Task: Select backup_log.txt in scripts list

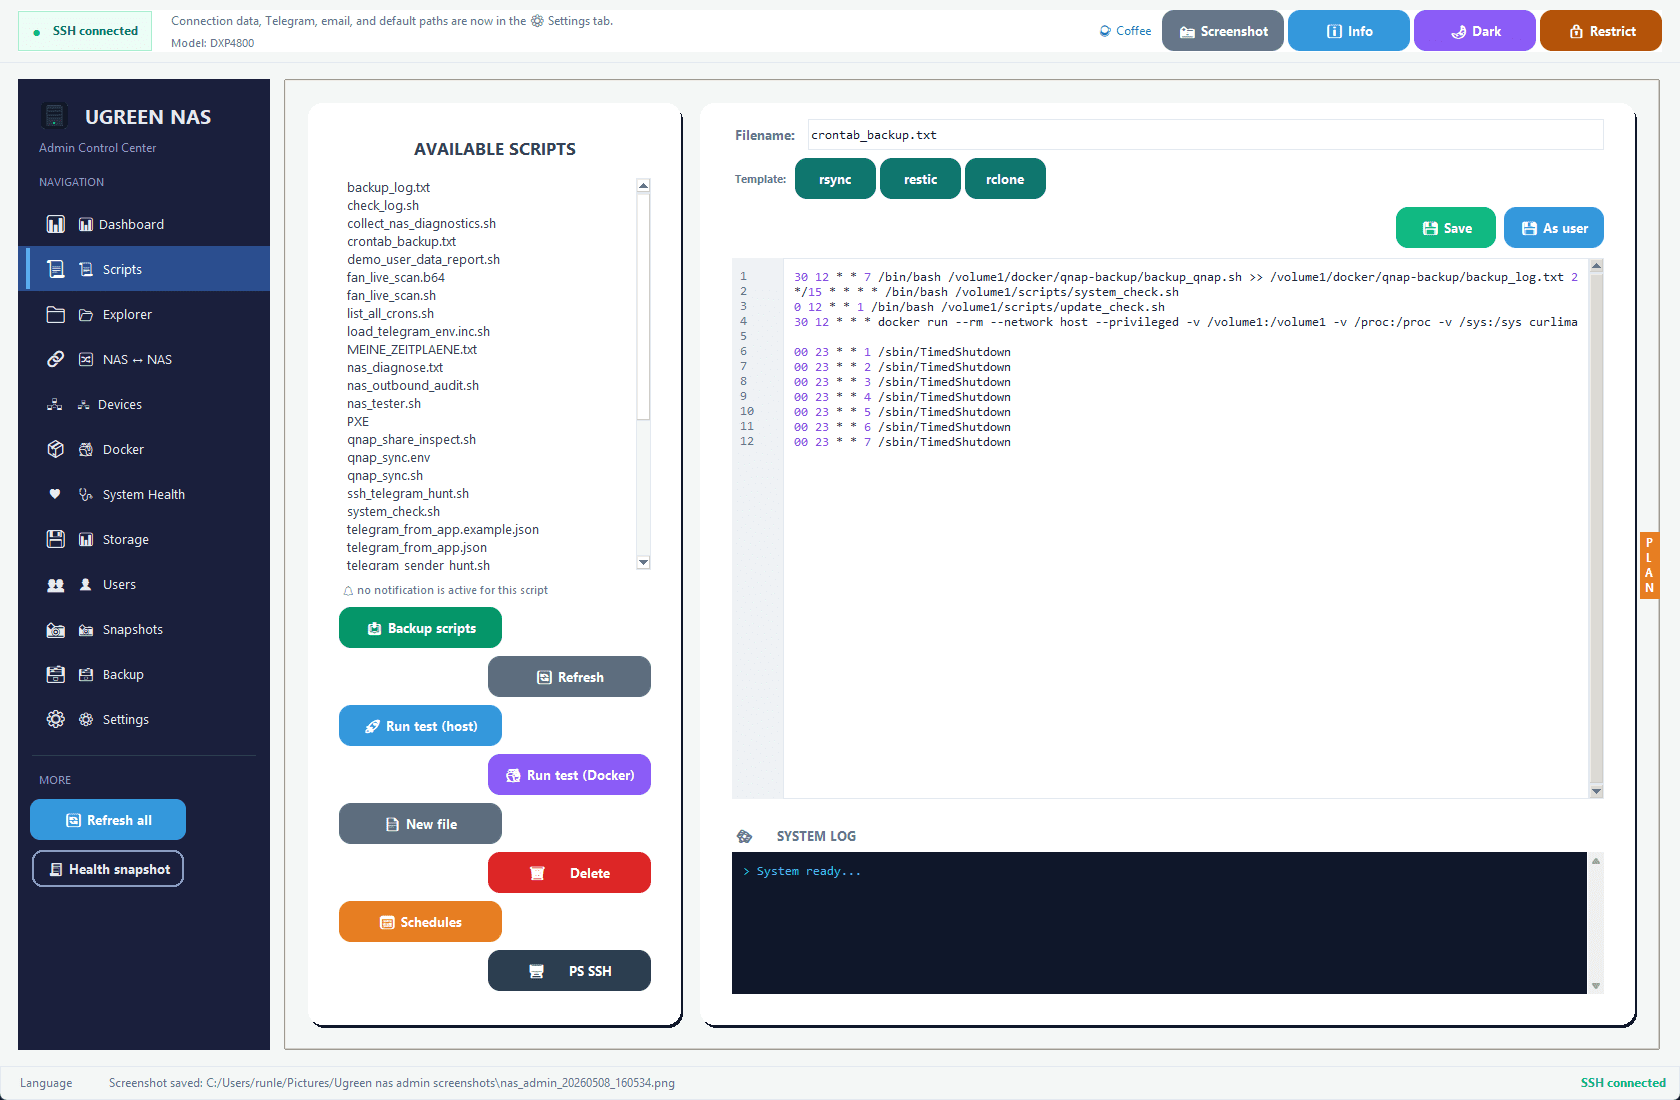Action: tap(388, 187)
